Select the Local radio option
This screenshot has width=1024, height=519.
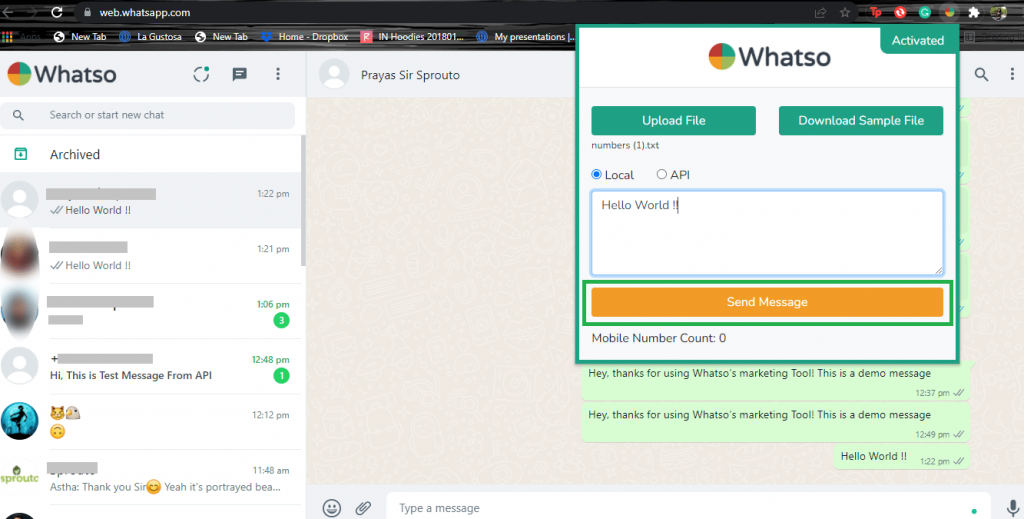pos(596,174)
